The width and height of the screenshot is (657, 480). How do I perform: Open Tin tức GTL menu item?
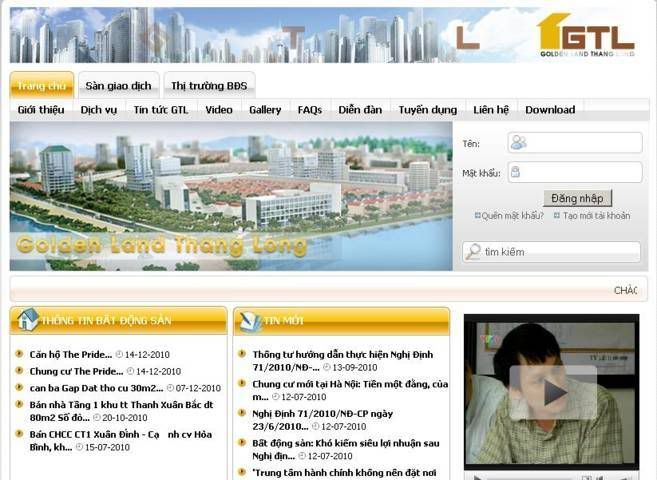[x=161, y=110]
